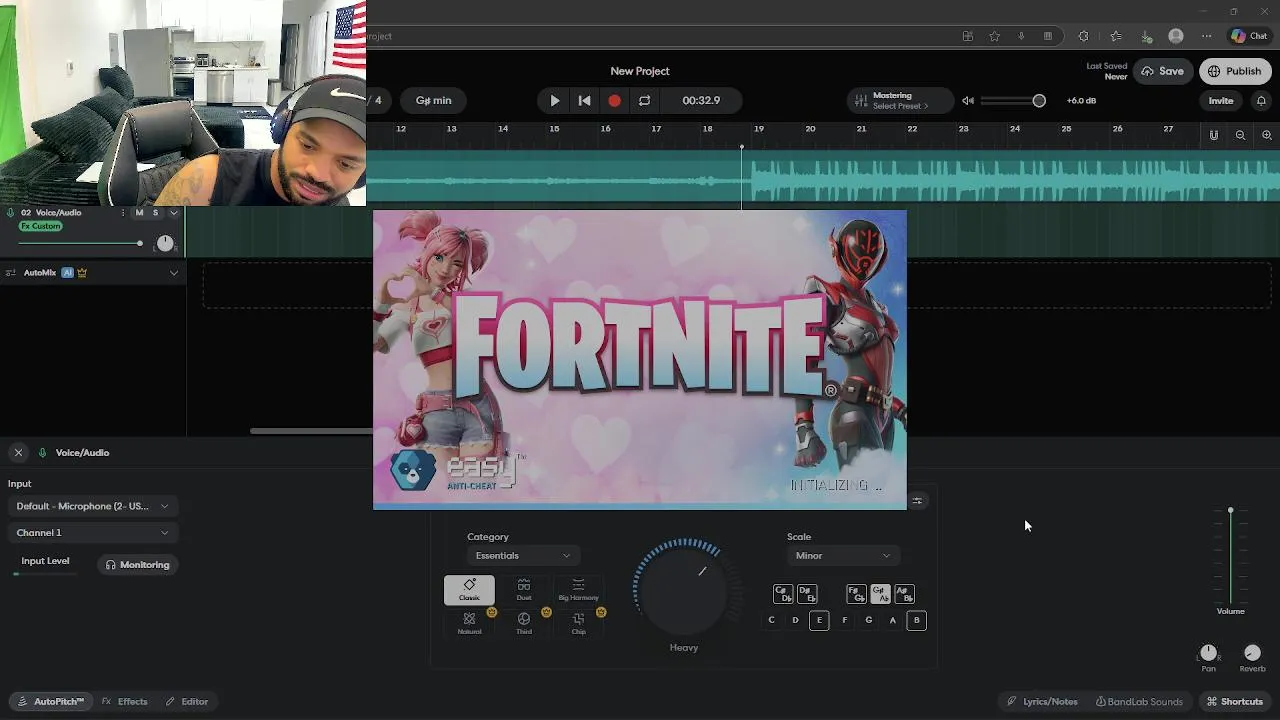Viewport: 1280px width, 720px height.
Task: Open the Scale Minor dropdown
Action: click(842, 556)
